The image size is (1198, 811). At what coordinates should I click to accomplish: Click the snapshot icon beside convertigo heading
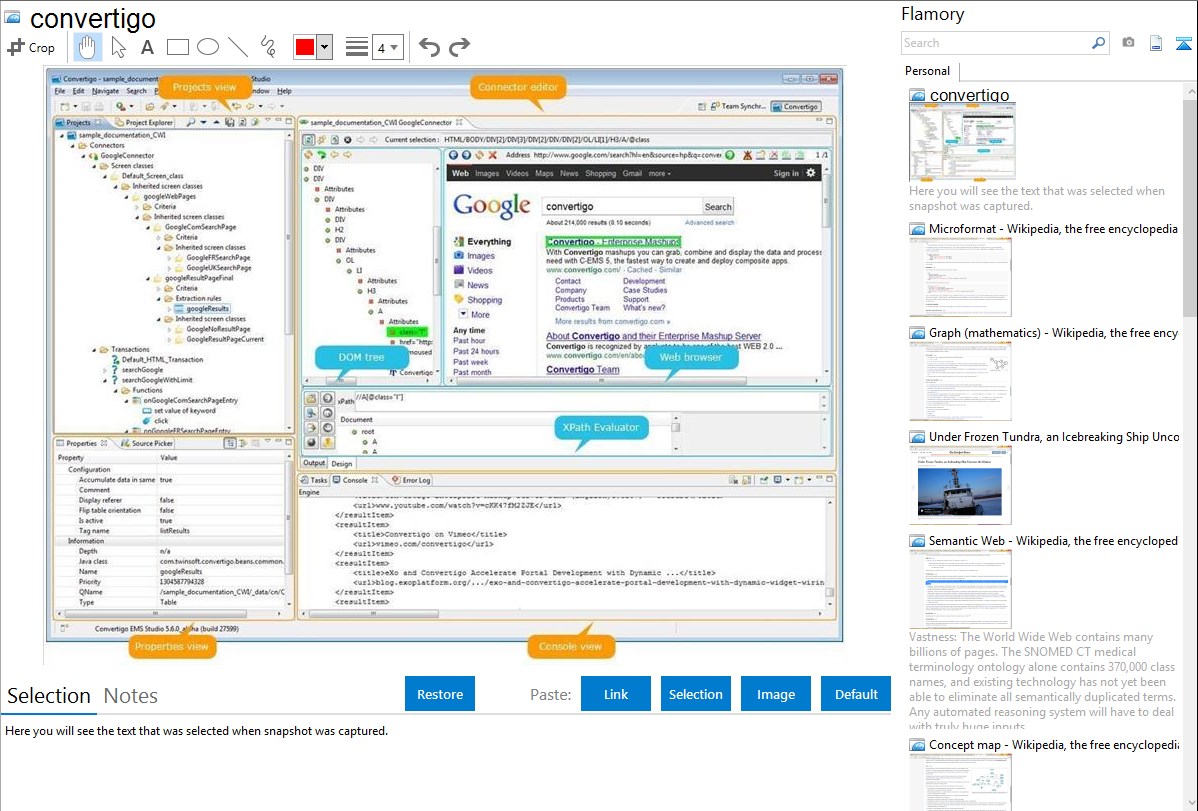pyautogui.click(x=12, y=16)
